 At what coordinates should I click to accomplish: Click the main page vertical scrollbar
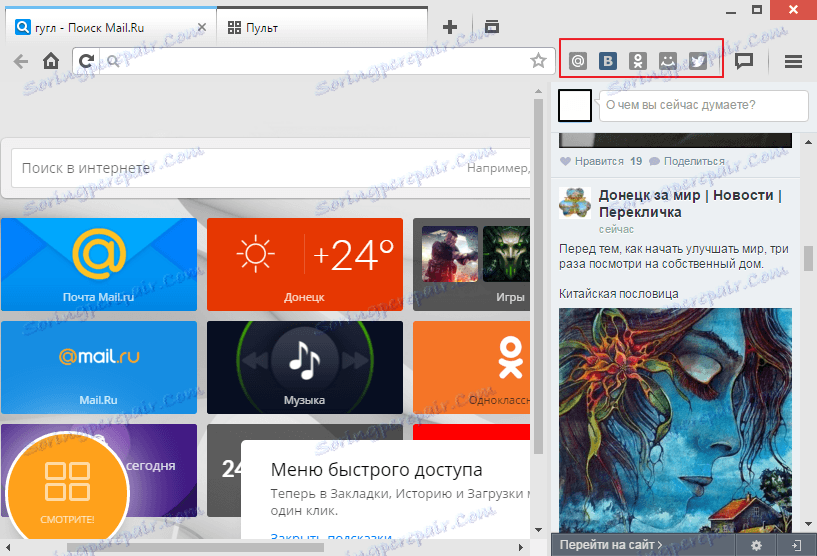point(538,276)
